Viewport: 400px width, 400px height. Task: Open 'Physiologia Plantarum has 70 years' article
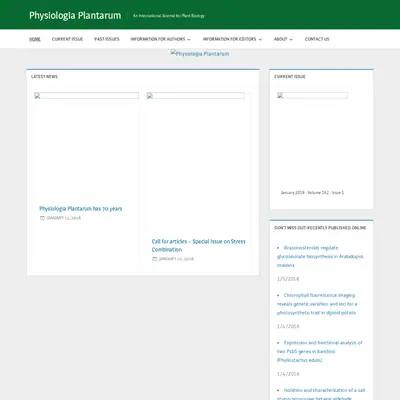(x=81, y=209)
